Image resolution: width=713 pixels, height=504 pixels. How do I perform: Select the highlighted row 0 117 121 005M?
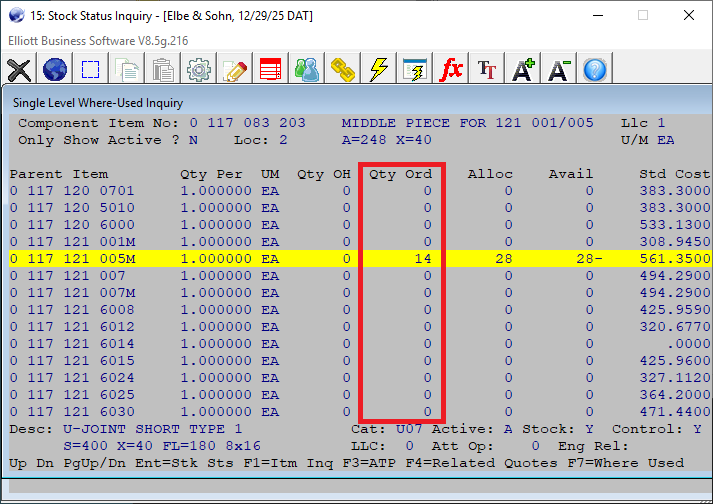72,258
